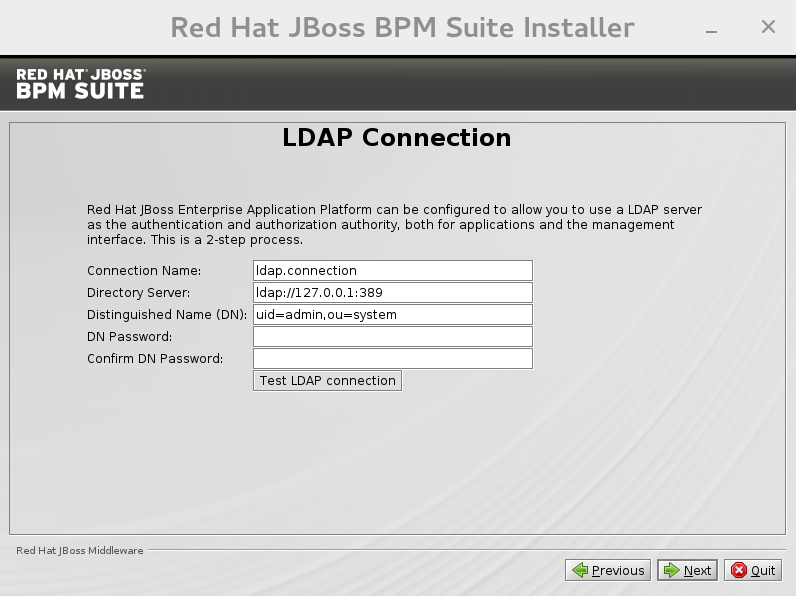Go to the next step with Next

pos(686,570)
